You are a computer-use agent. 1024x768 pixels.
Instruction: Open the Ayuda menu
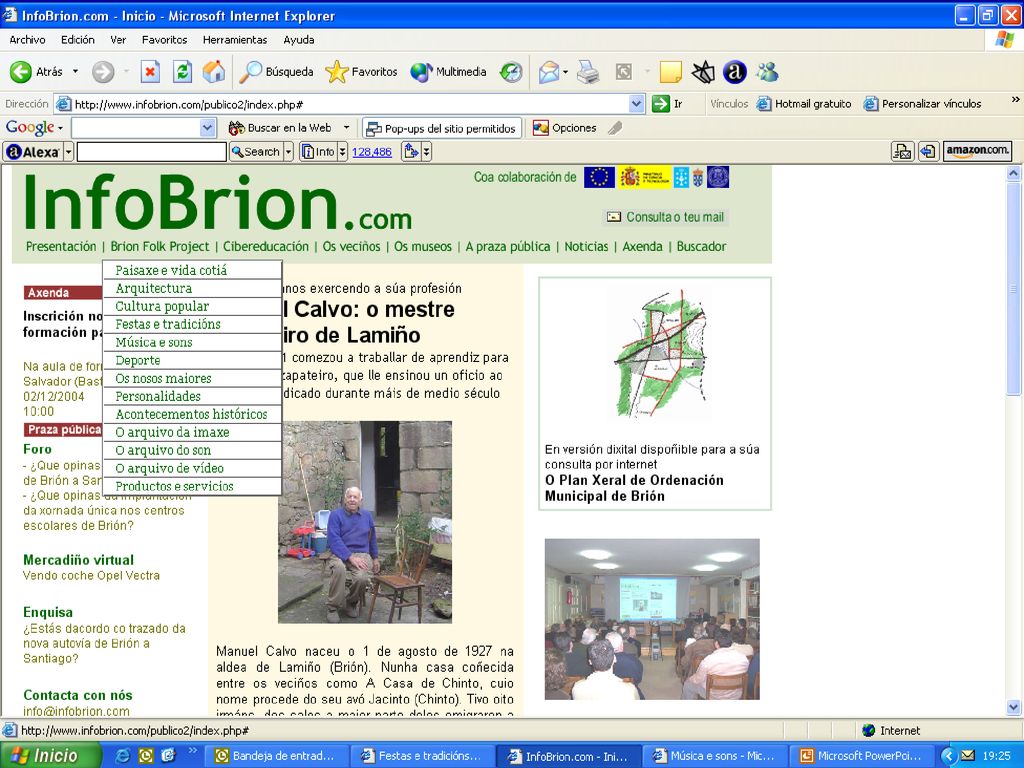click(x=298, y=40)
